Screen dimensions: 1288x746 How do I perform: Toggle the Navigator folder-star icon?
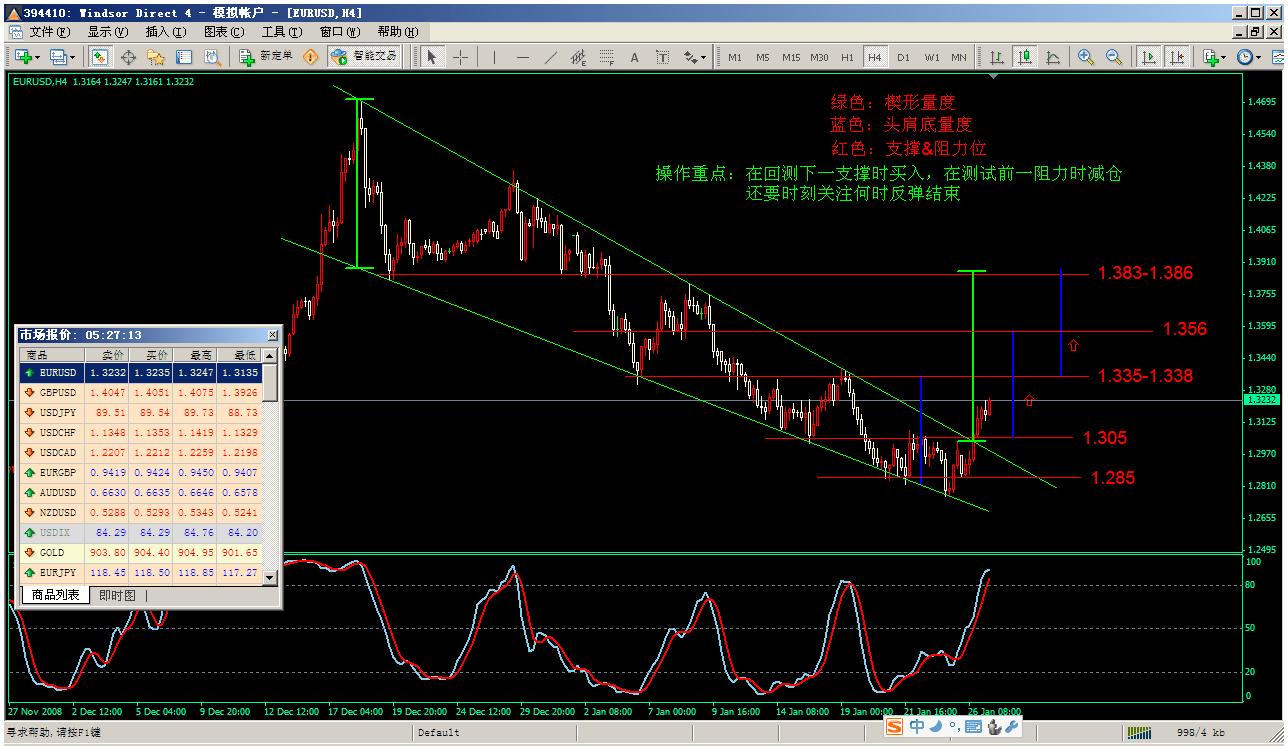pyautogui.click(x=157, y=57)
